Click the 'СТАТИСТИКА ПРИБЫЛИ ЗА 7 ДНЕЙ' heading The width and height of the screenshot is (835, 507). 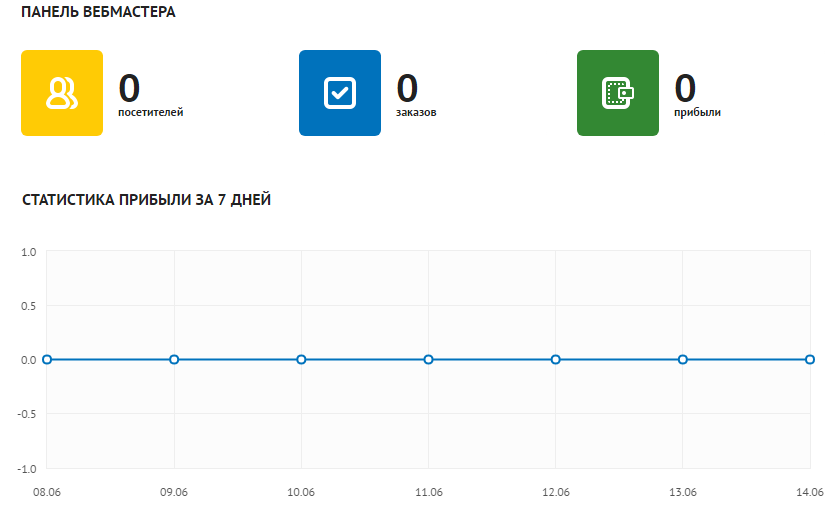coord(146,200)
